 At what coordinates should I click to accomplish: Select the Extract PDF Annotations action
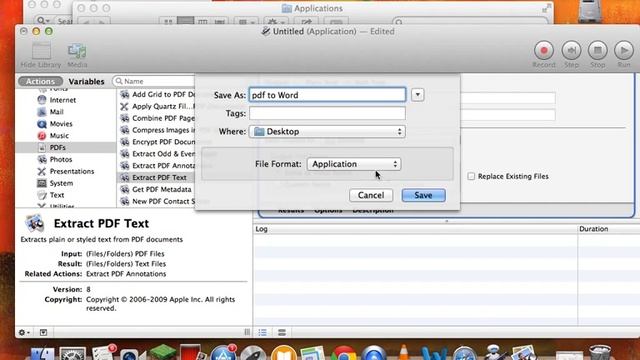157,165
